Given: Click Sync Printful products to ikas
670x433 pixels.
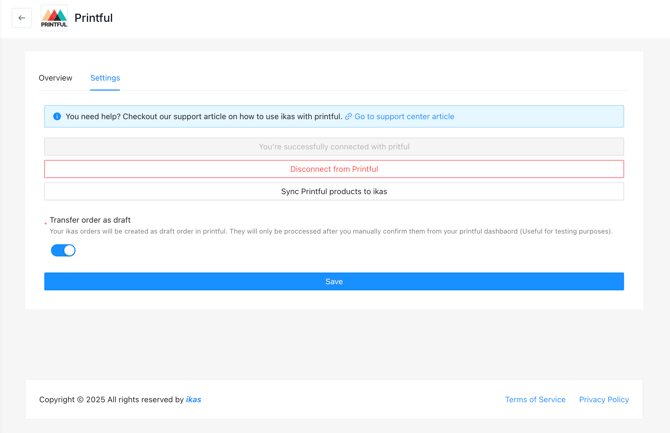Looking at the screenshot, I should [x=334, y=191].
